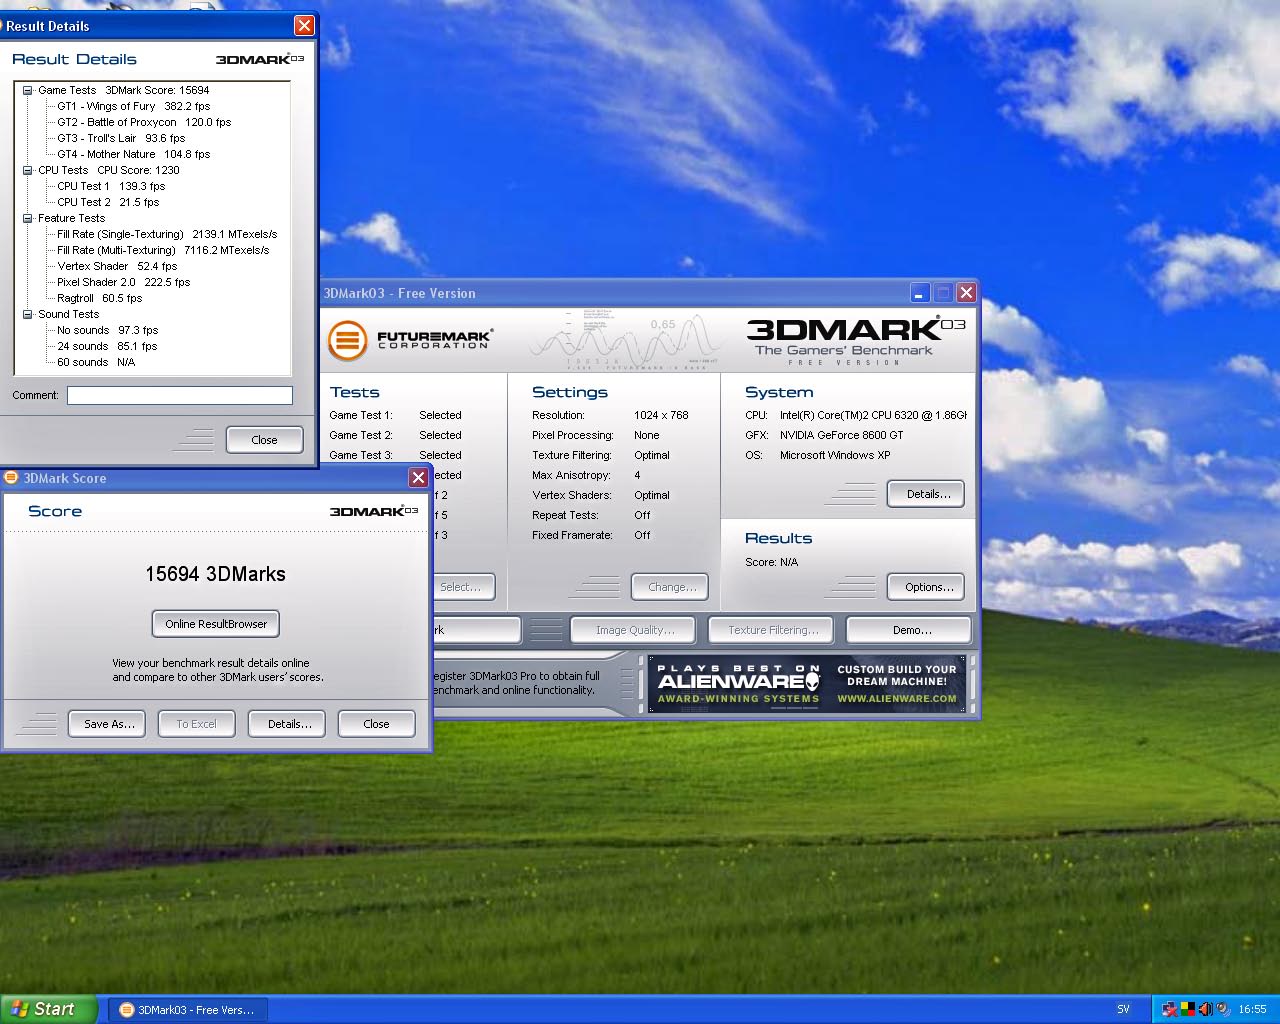Select Fill Rate (Single-Texturing) row

(x=167, y=234)
